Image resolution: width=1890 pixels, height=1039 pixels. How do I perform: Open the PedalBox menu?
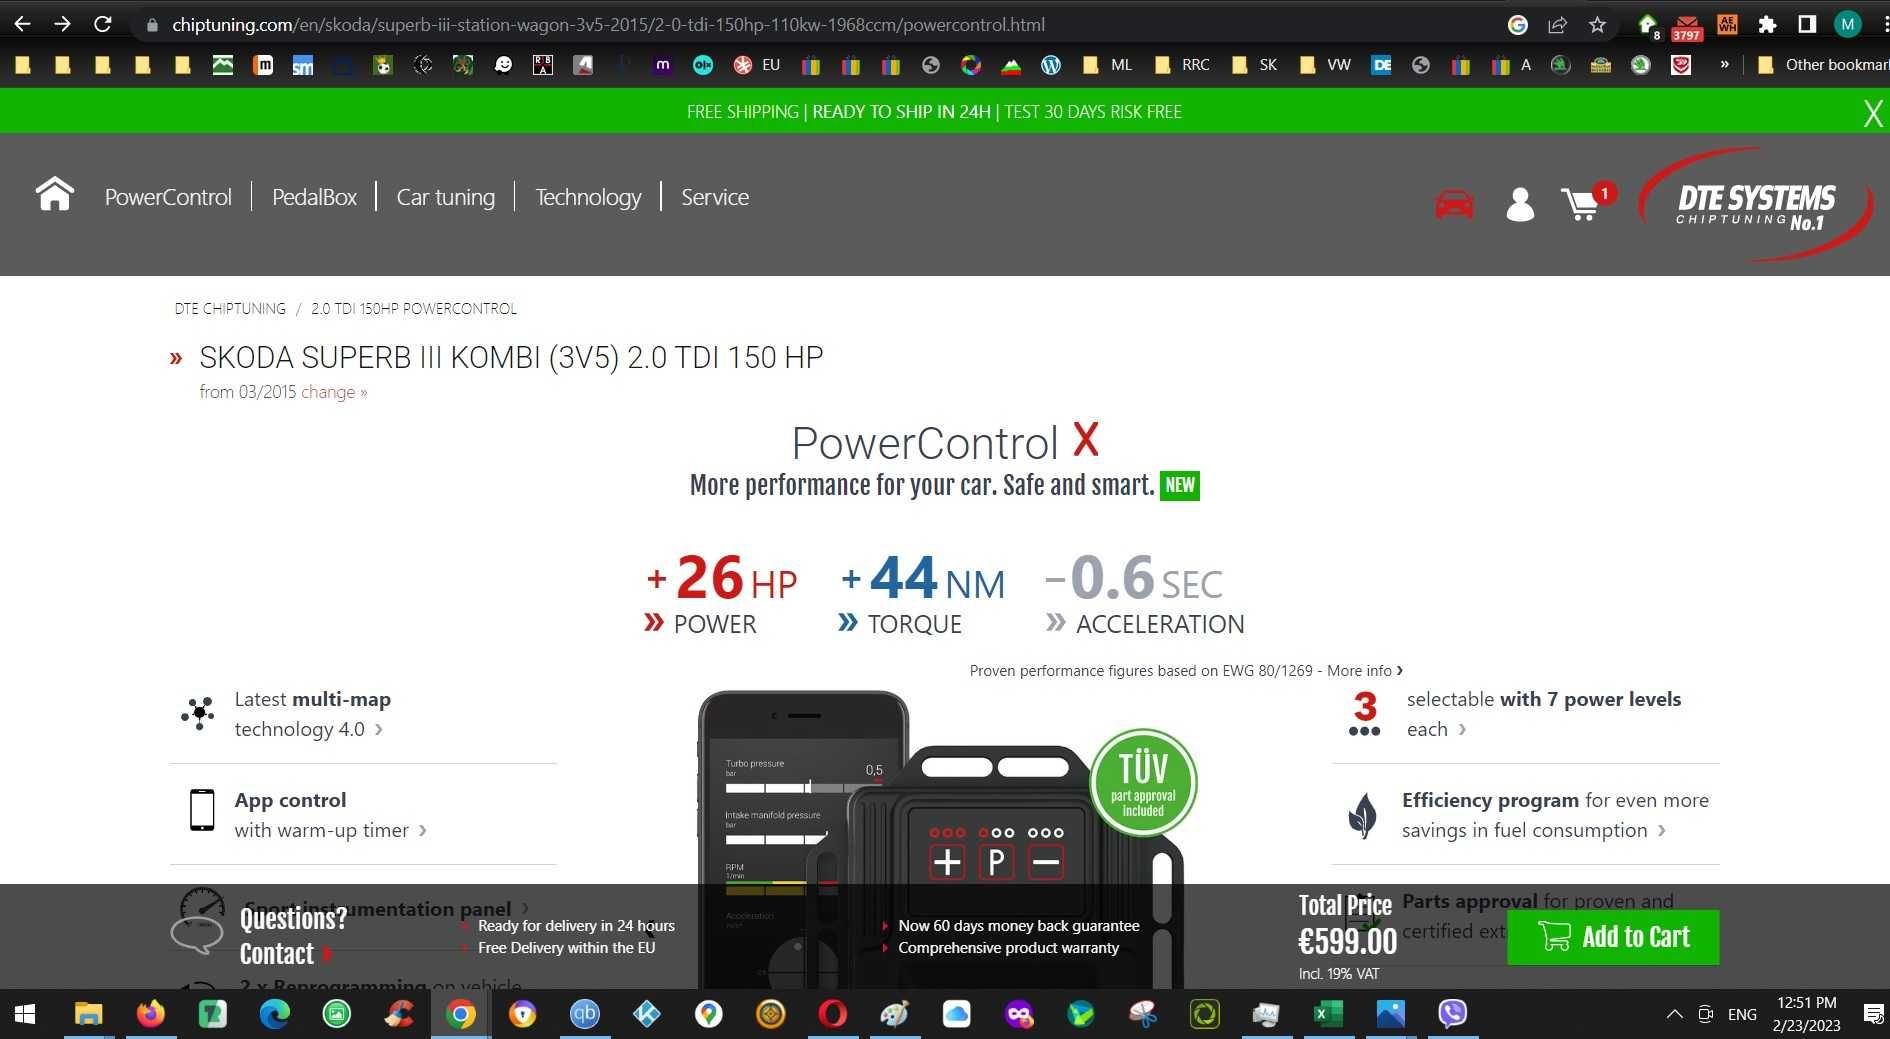(x=314, y=197)
